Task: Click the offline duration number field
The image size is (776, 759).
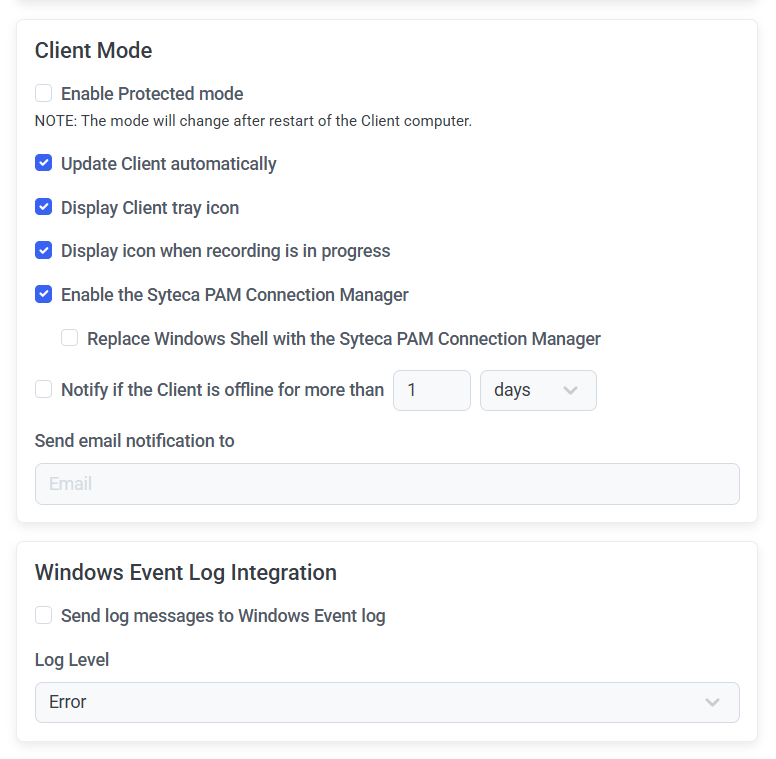Action: coord(431,390)
